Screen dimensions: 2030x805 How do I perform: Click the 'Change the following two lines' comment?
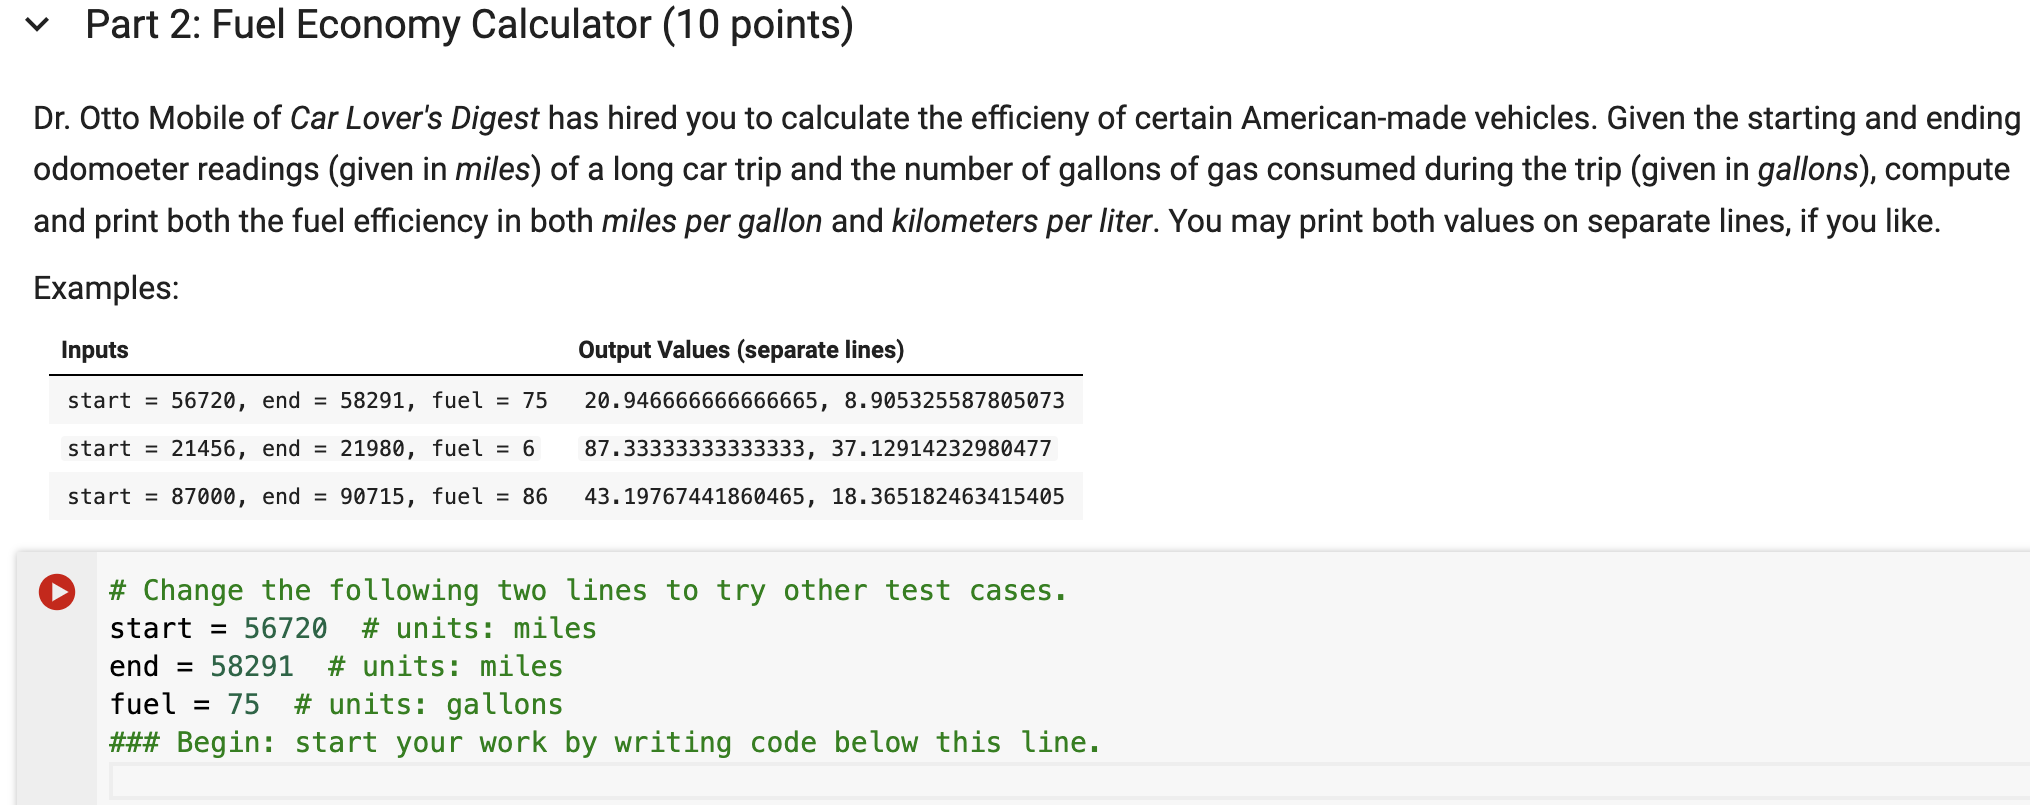[x=587, y=590]
